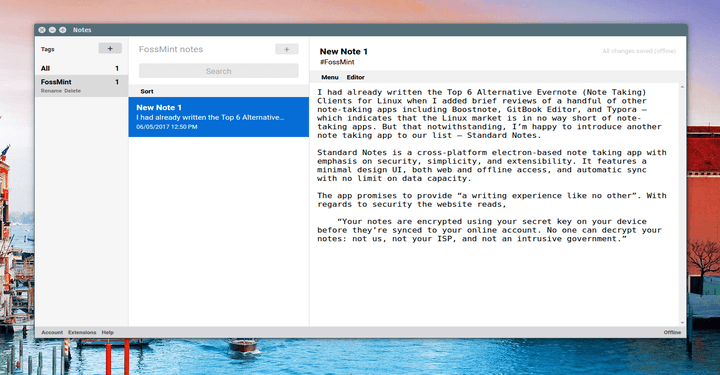Edit the New Note 1 title
720x375 pixels.
343,51
